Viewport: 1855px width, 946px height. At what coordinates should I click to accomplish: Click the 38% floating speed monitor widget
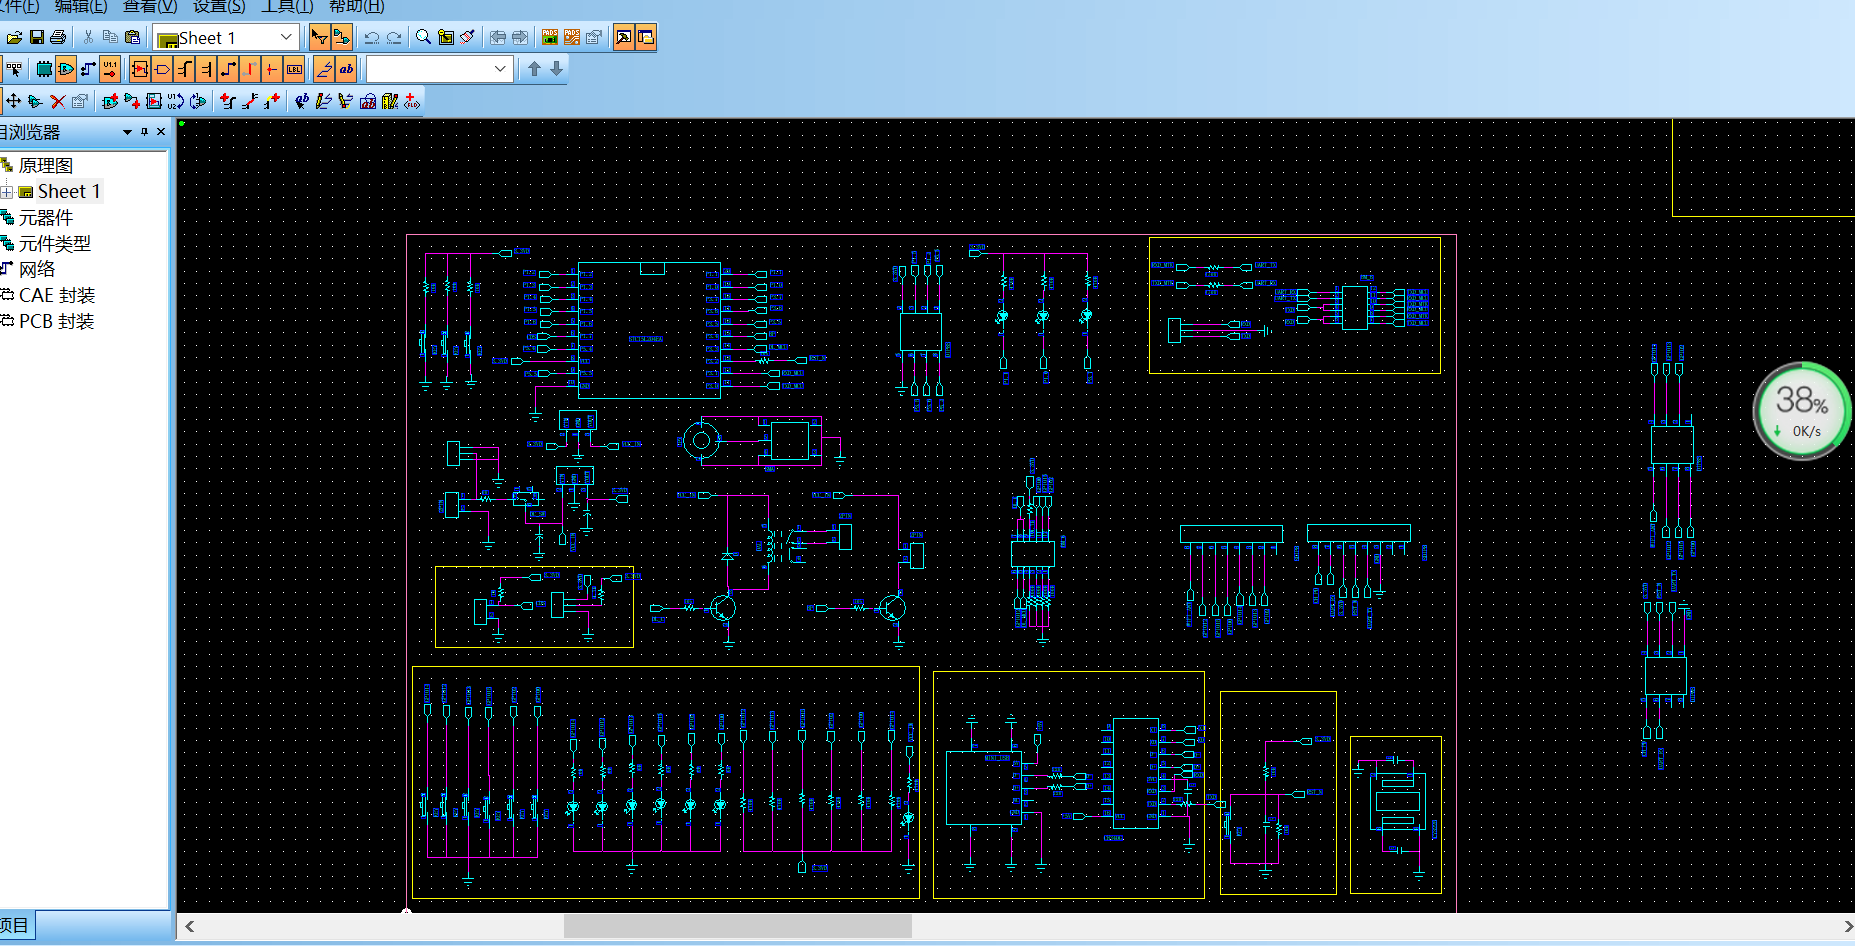(x=1802, y=411)
